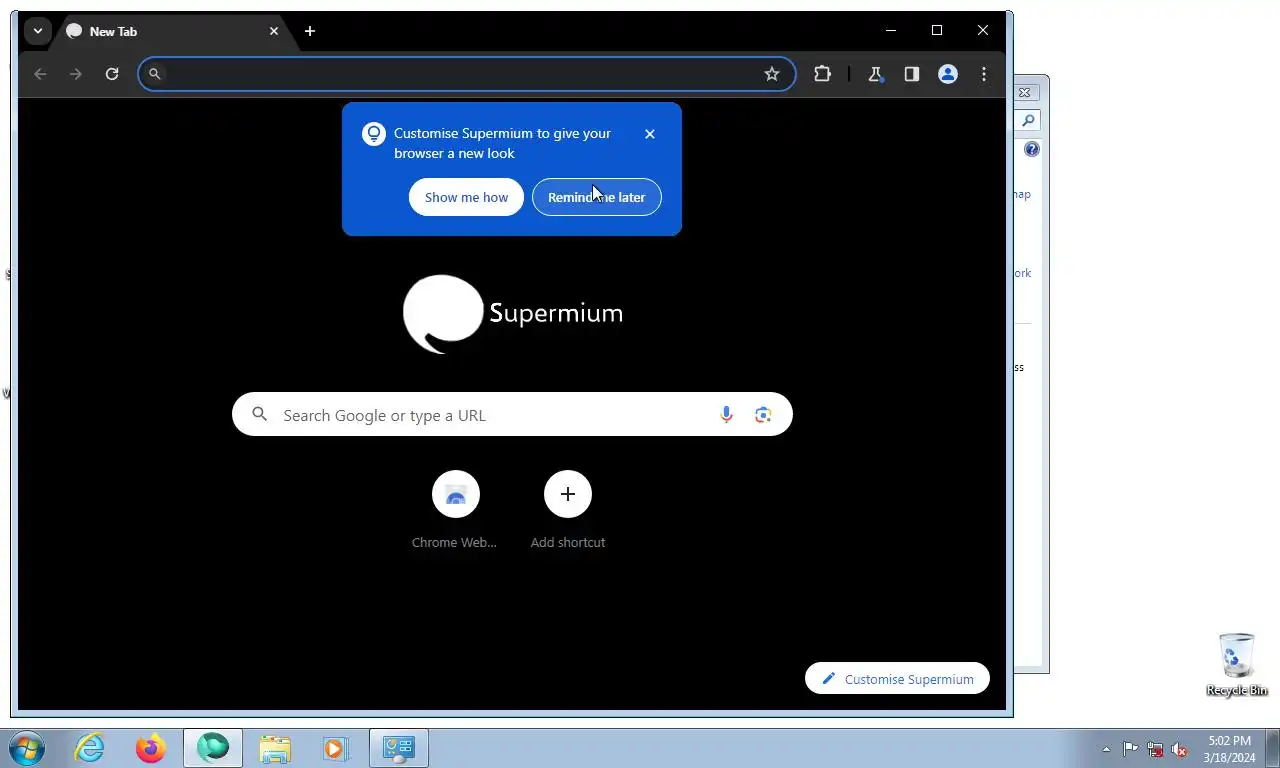This screenshot has height=768, width=1280.
Task: Bookmark this tab with star icon
Action: click(x=772, y=74)
